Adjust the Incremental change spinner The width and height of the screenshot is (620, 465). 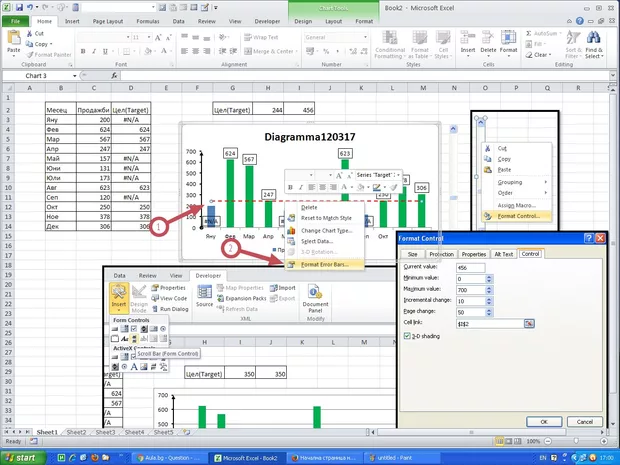(489, 301)
